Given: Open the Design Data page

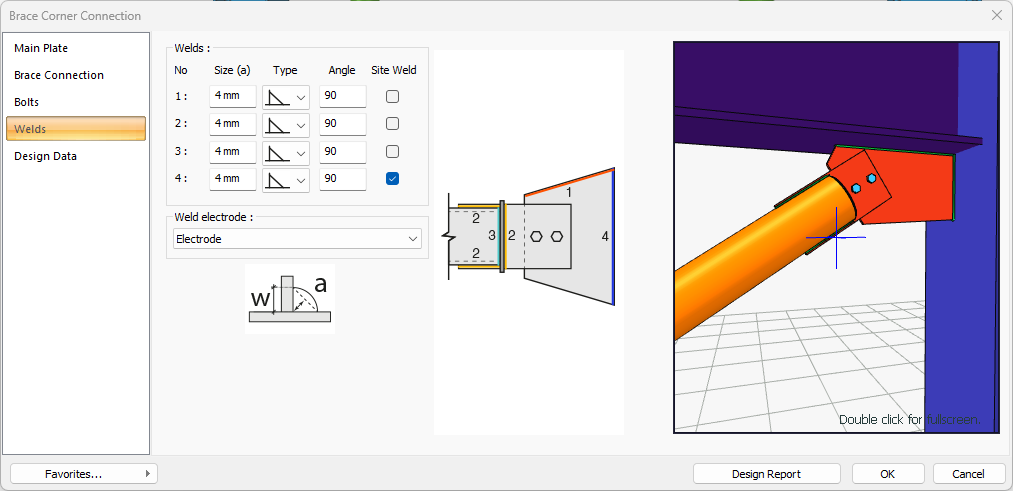Looking at the screenshot, I should click(x=45, y=156).
